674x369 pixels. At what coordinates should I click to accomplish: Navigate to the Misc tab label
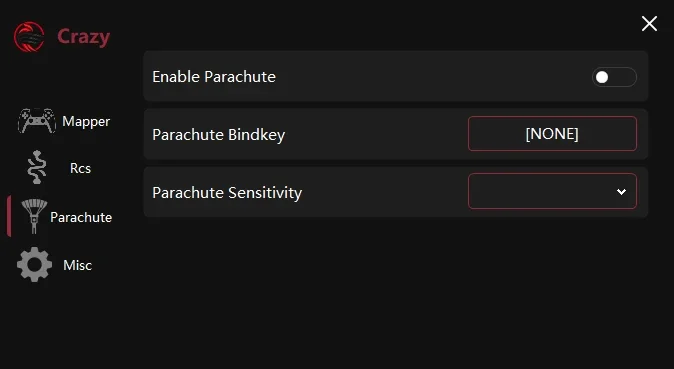tap(77, 265)
